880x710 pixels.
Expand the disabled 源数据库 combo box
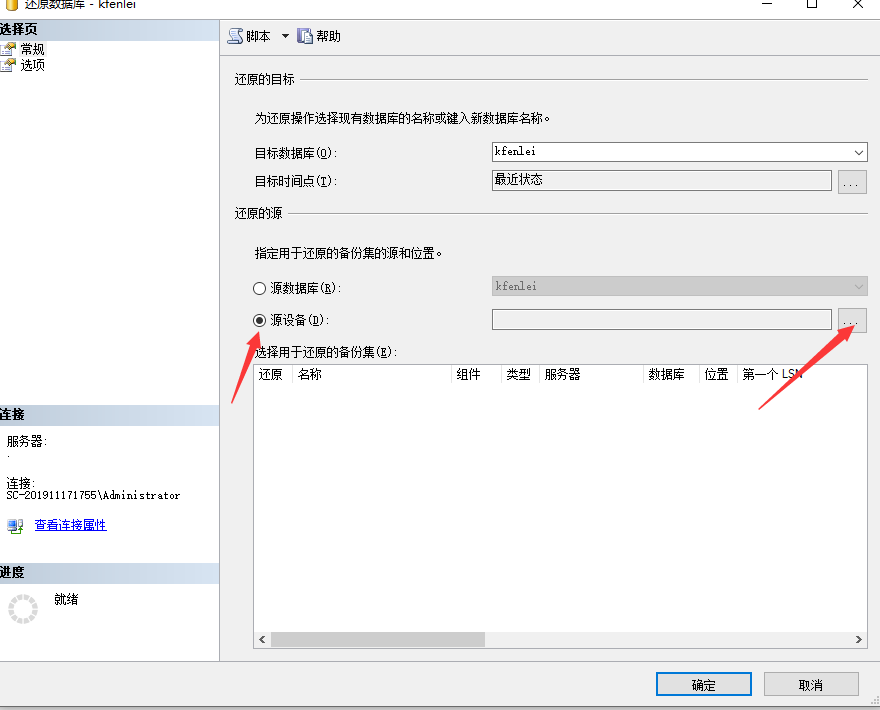pyautogui.click(x=859, y=287)
